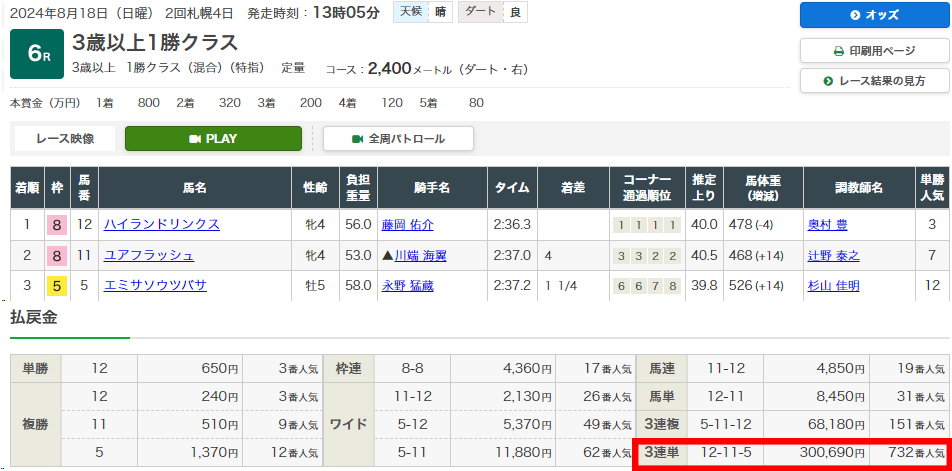Click the 払戻金 section heading
The height and width of the screenshot is (471, 952).
coord(34,317)
